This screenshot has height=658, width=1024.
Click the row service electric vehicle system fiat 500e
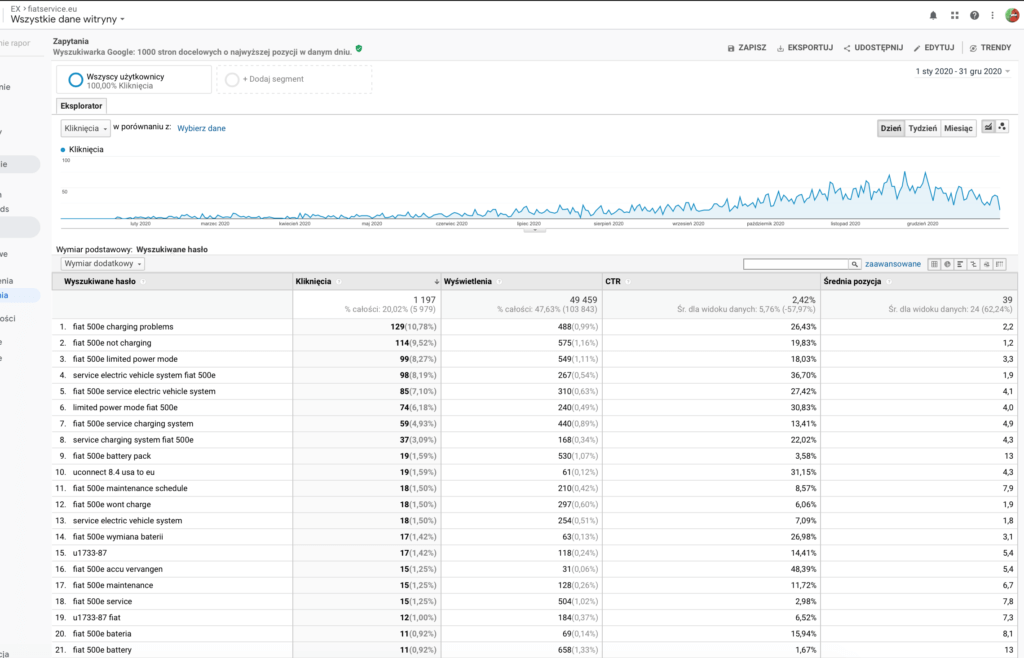pyautogui.click(x=535, y=375)
